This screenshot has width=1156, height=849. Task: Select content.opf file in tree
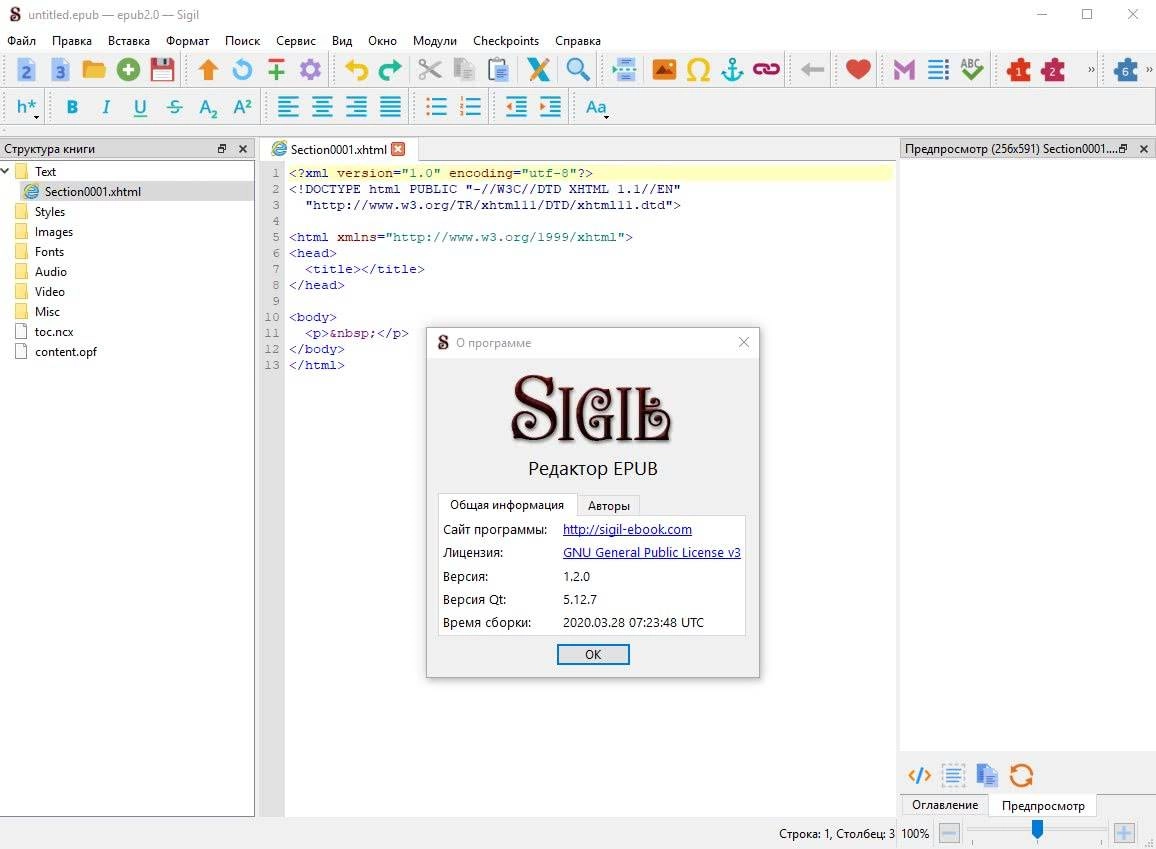(x=66, y=352)
